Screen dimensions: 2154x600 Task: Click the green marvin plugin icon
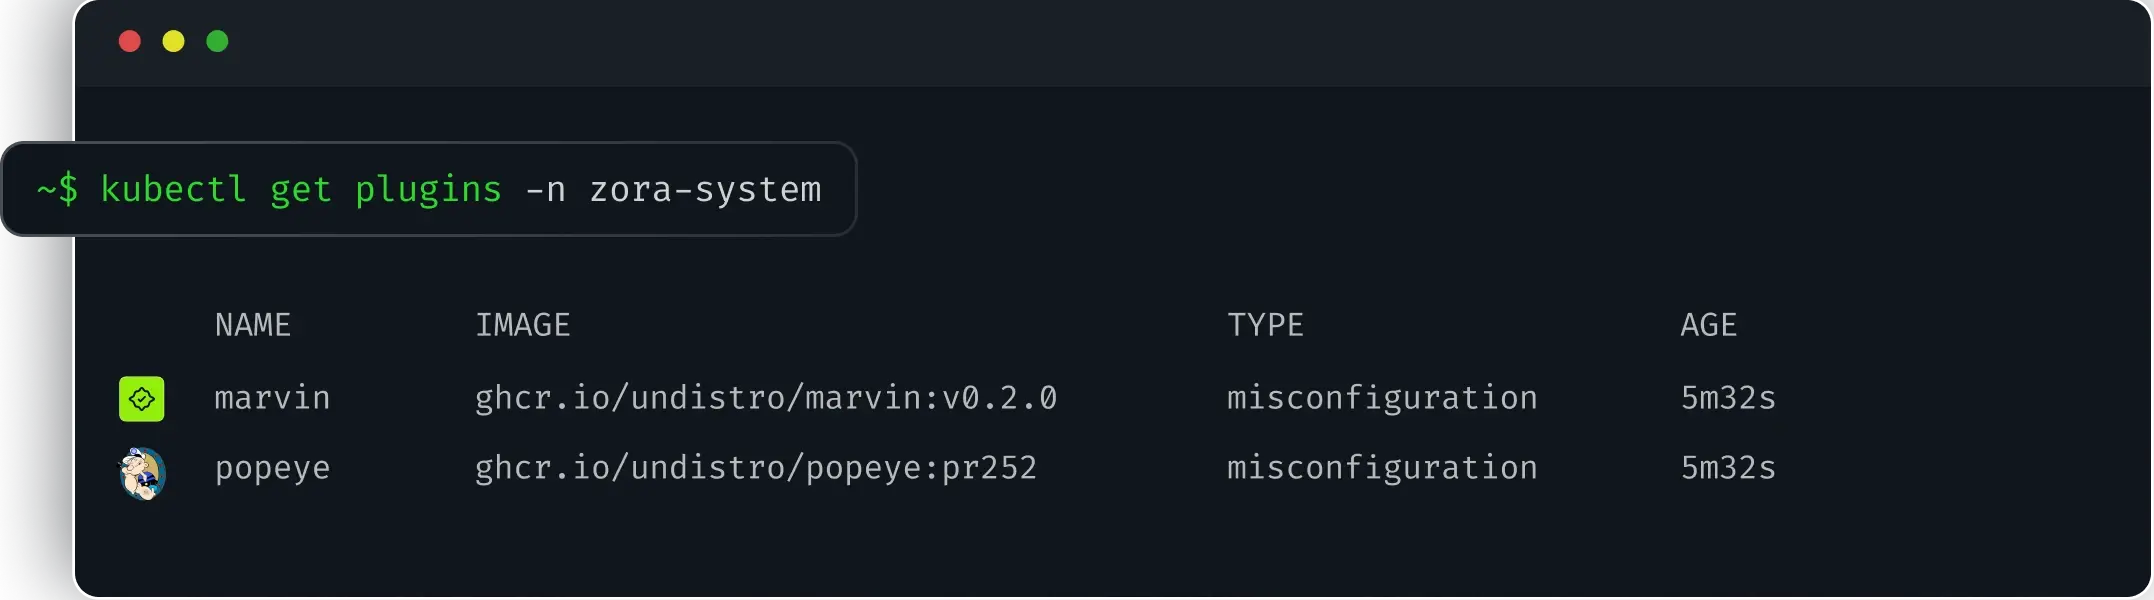(x=142, y=399)
